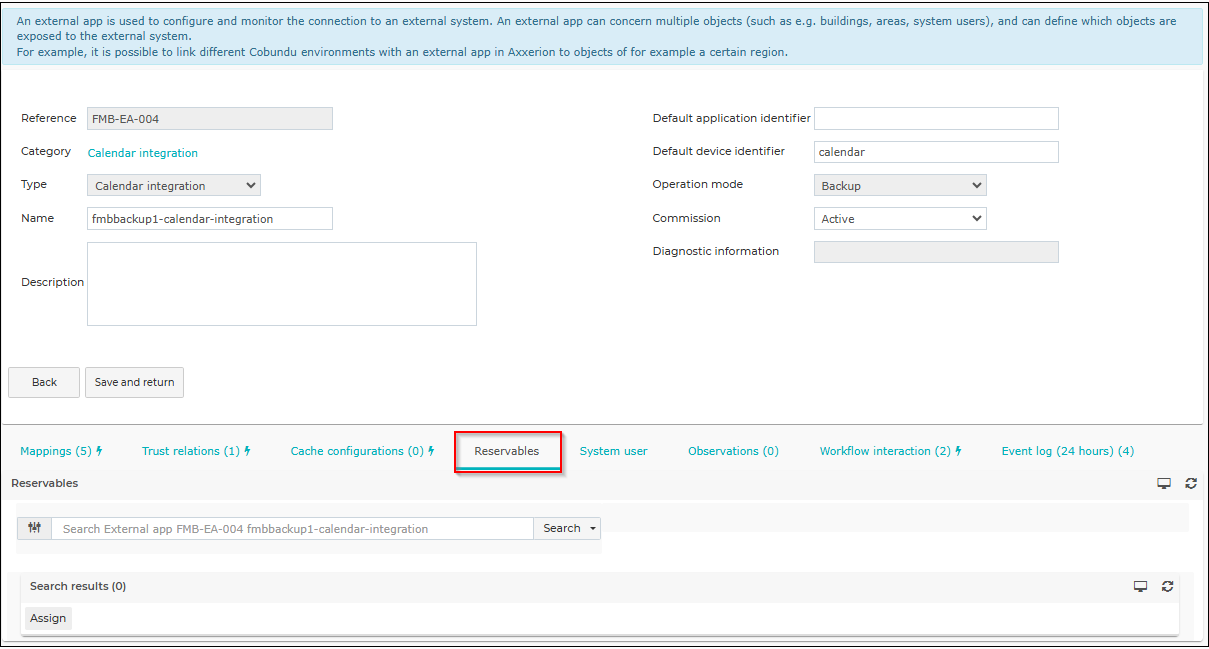The image size is (1209, 649).
Task: Refresh the Reservables panel
Action: (1191, 483)
